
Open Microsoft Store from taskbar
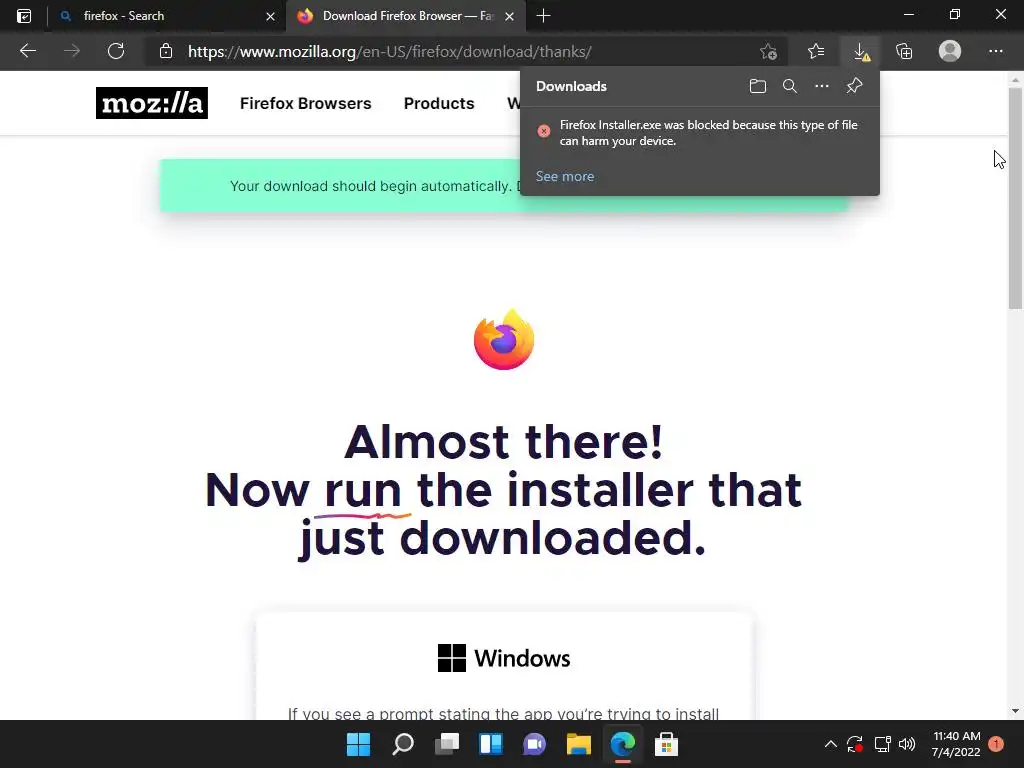click(x=666, y=744)
